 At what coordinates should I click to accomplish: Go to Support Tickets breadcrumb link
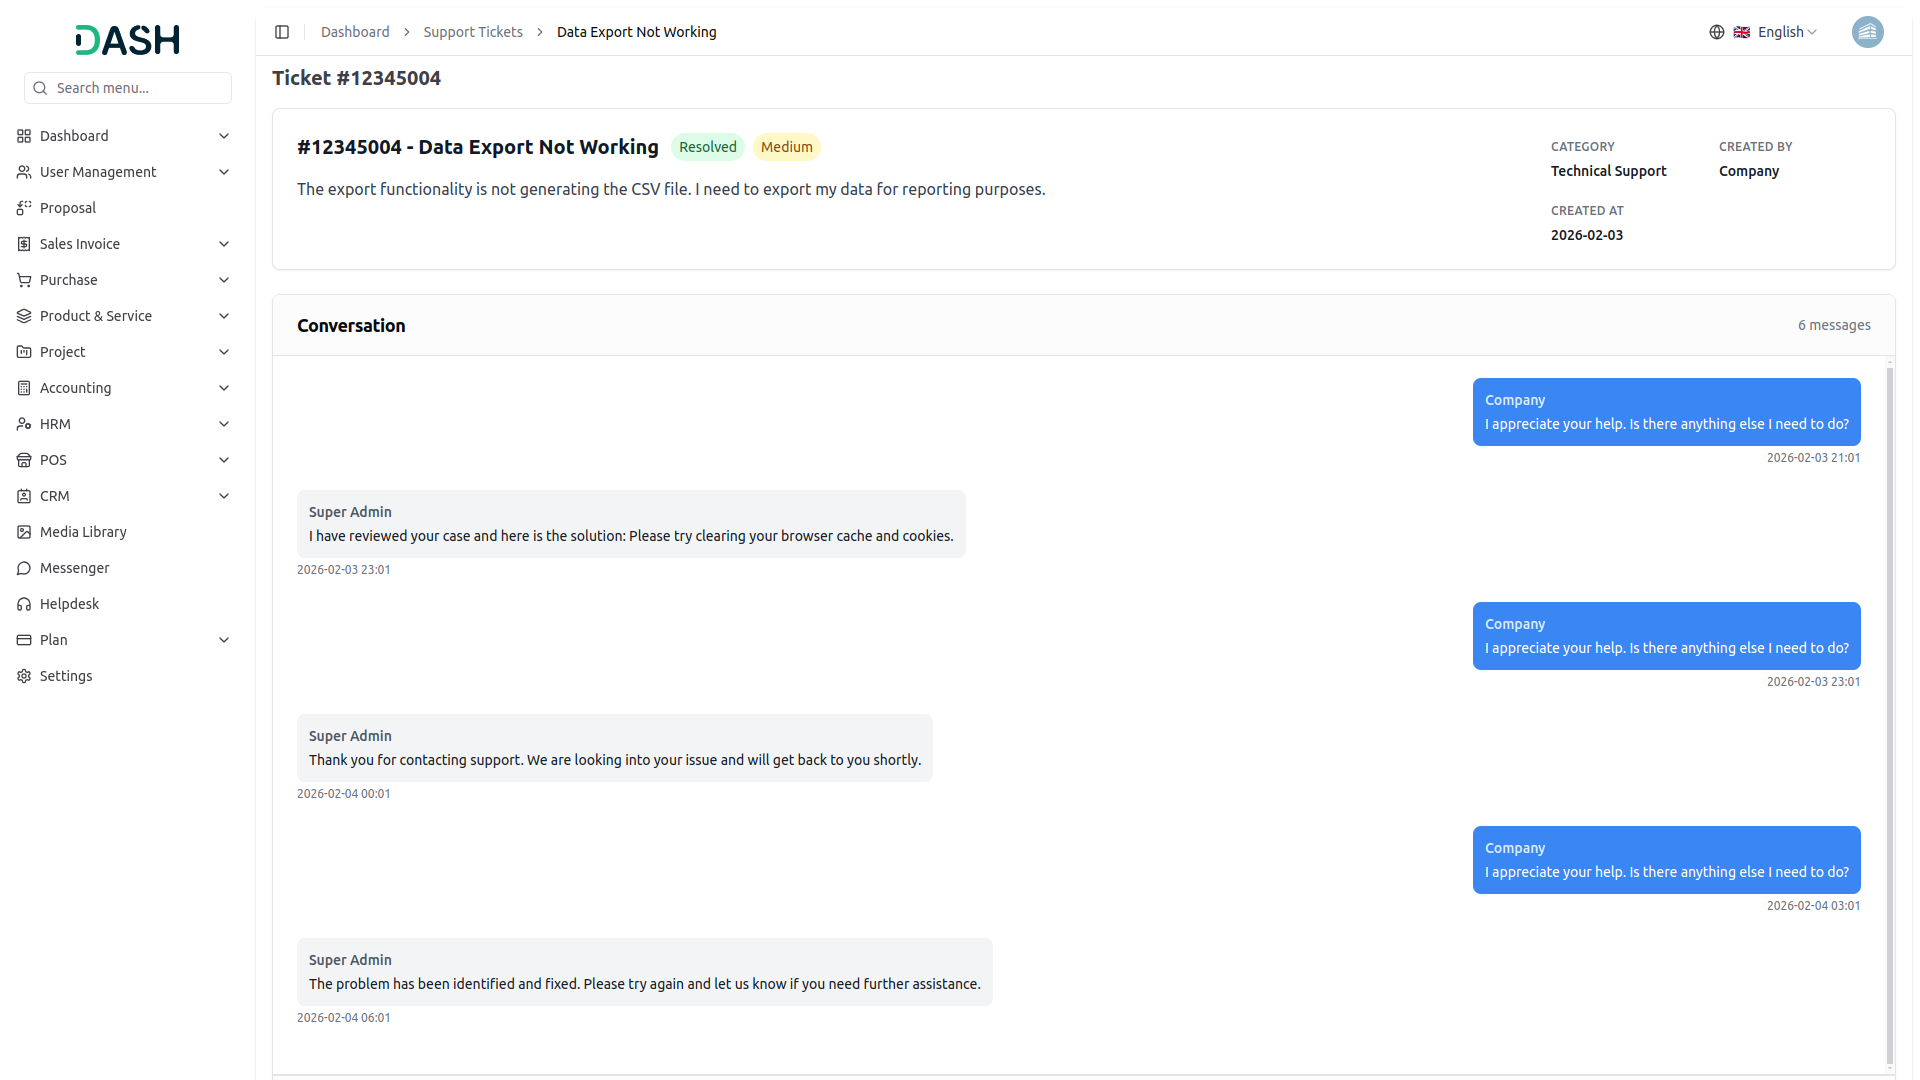click(473, 32)
